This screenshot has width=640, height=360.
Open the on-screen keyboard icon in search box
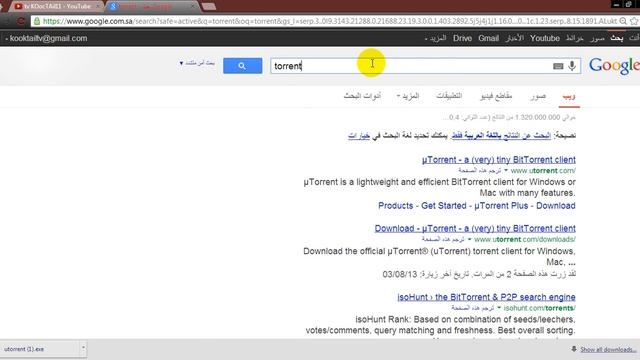pos(558,66)
